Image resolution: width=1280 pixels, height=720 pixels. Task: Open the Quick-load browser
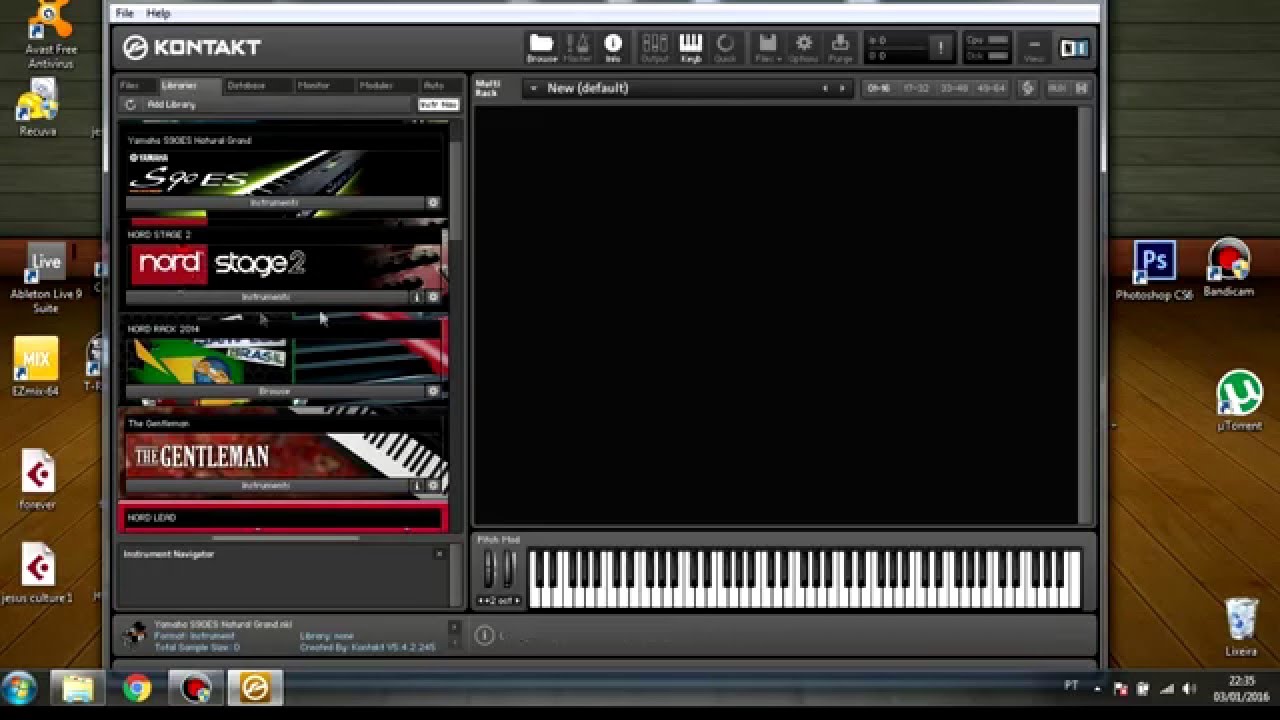726,47
